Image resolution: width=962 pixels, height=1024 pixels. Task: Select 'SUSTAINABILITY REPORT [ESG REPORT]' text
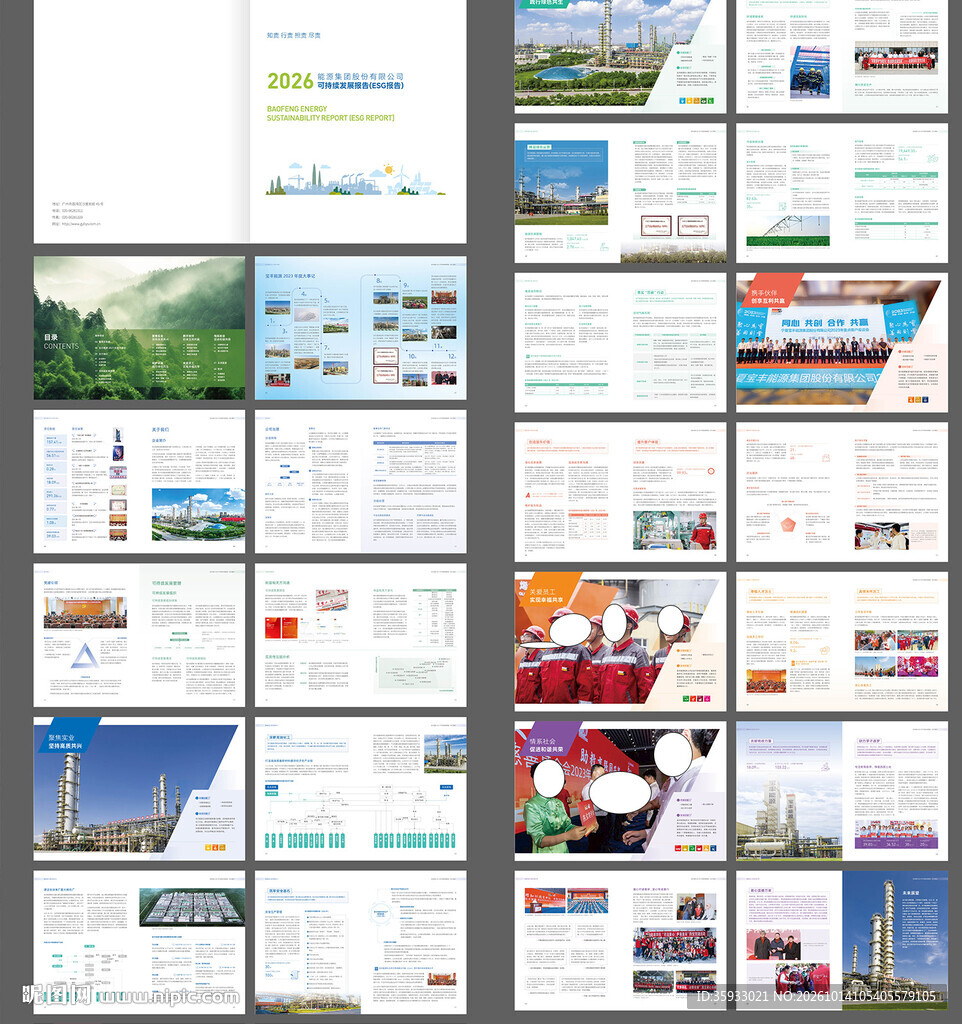click(x=330, y=118)
